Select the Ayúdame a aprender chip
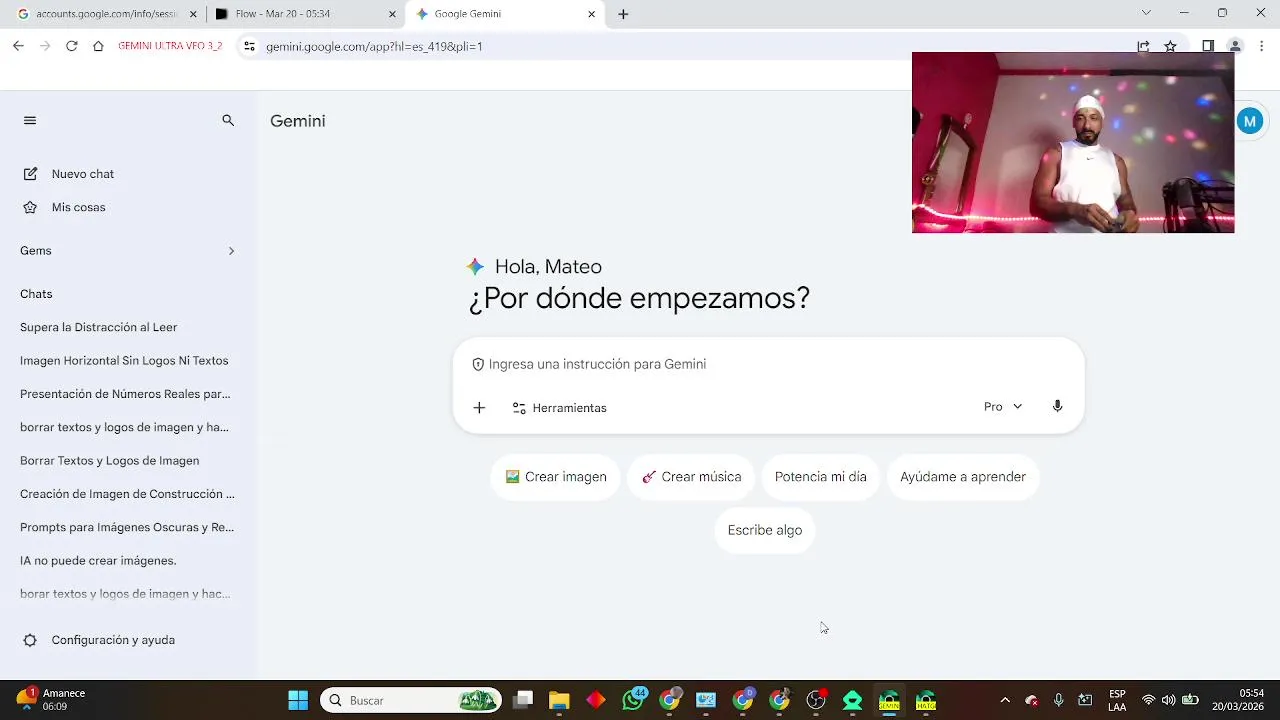 [x=963, y=477]
